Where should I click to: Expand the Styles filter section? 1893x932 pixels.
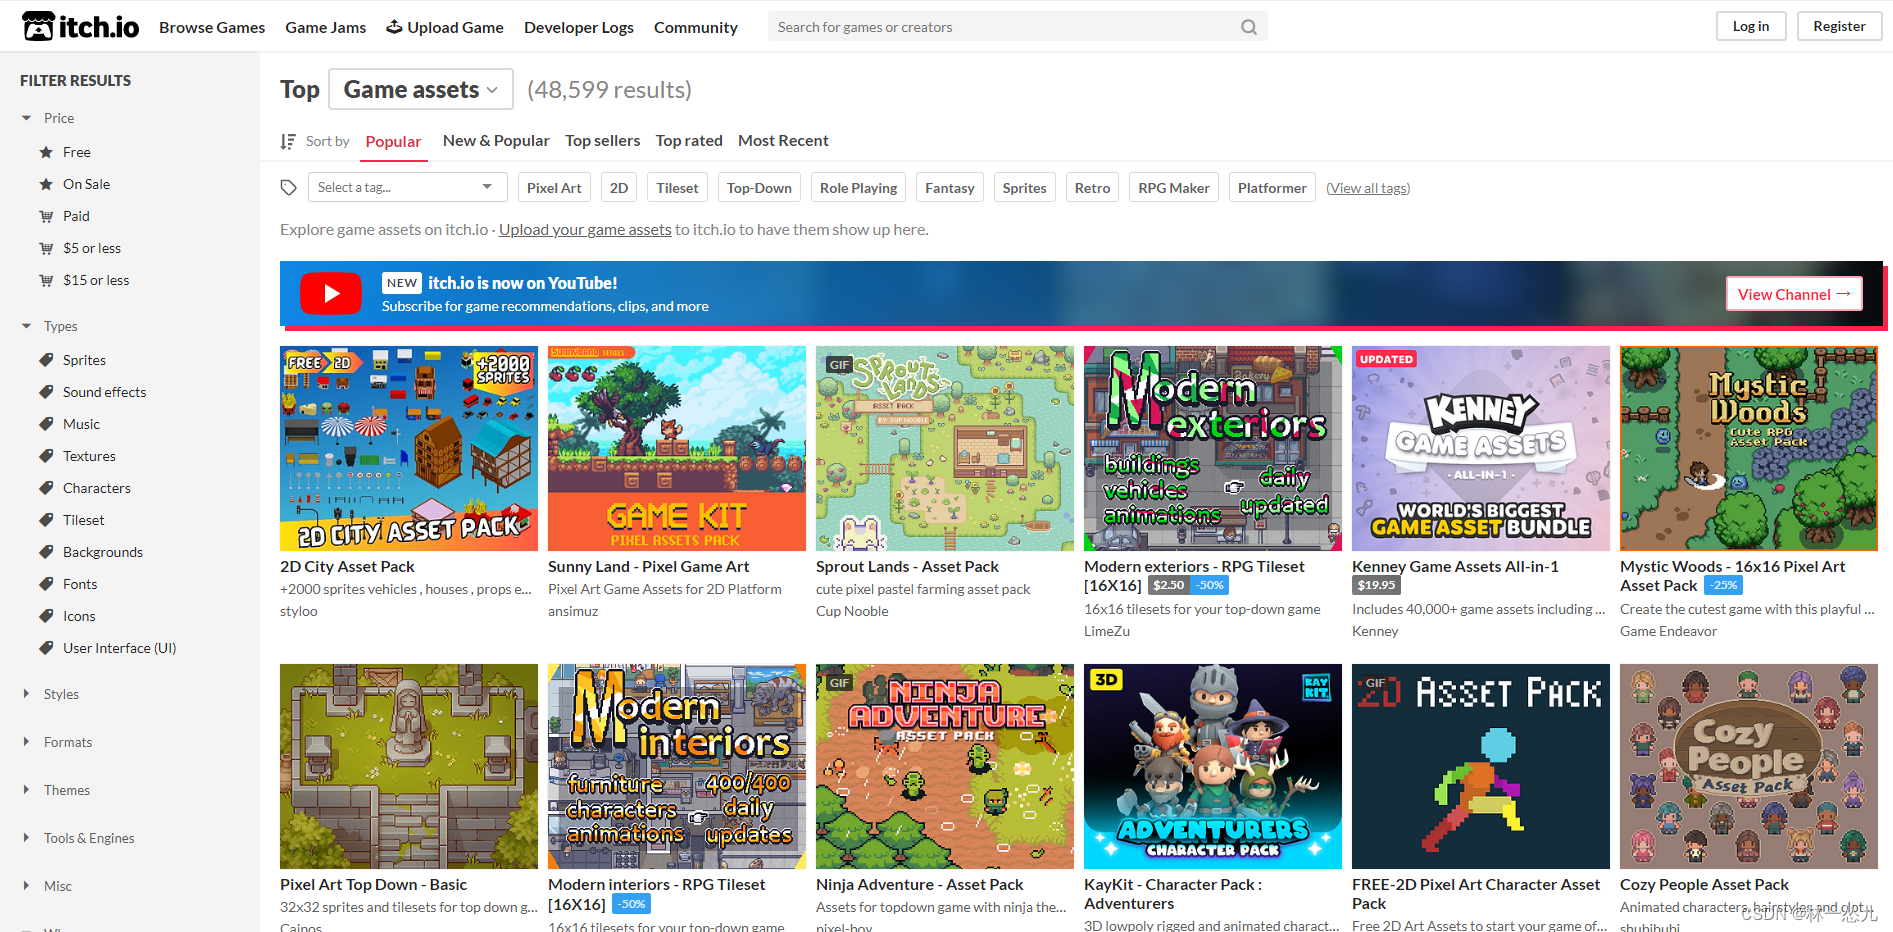pos(50,694)
